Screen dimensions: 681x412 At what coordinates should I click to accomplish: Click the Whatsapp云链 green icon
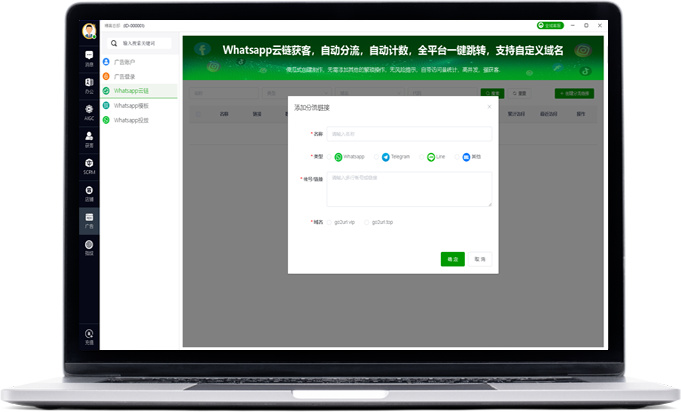pos(106,91)
